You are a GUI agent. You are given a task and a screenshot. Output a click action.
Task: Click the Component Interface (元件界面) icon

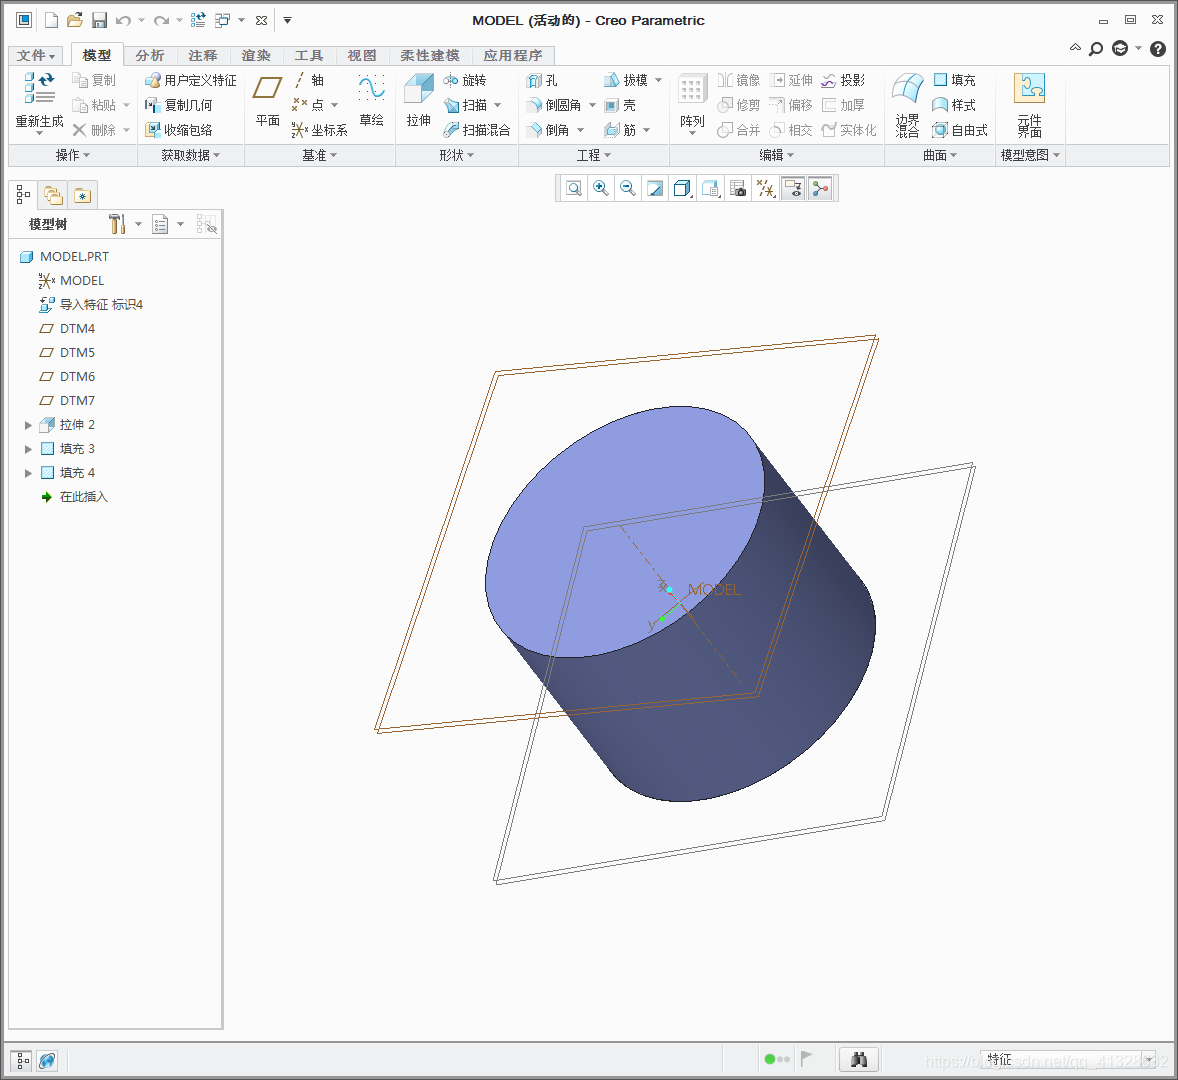[x=1029, y=105]
